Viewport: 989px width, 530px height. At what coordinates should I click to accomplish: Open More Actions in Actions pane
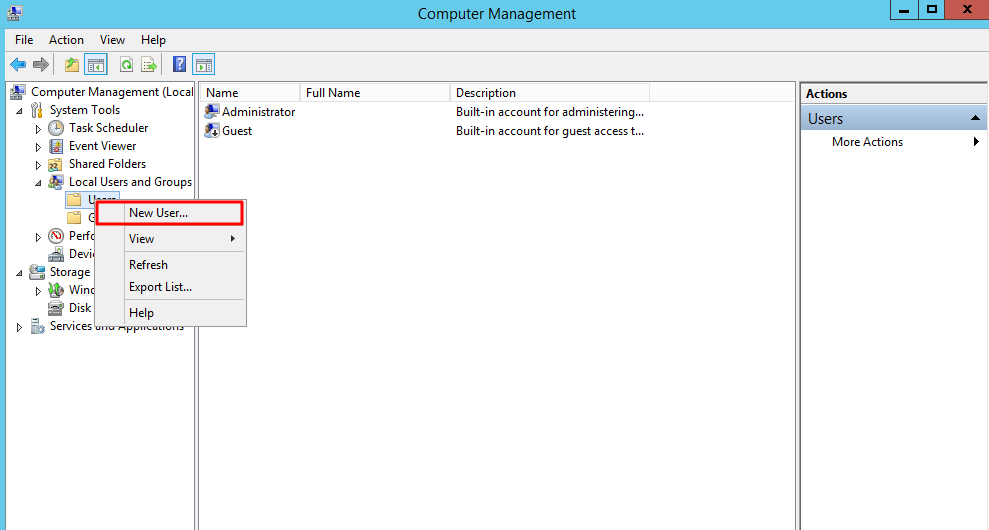(x=867, y=142)
